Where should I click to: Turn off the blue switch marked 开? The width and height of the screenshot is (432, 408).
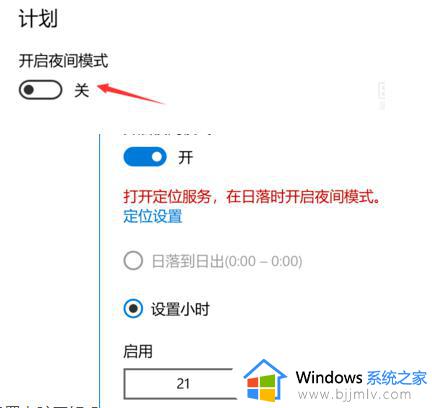coord(145,157)
